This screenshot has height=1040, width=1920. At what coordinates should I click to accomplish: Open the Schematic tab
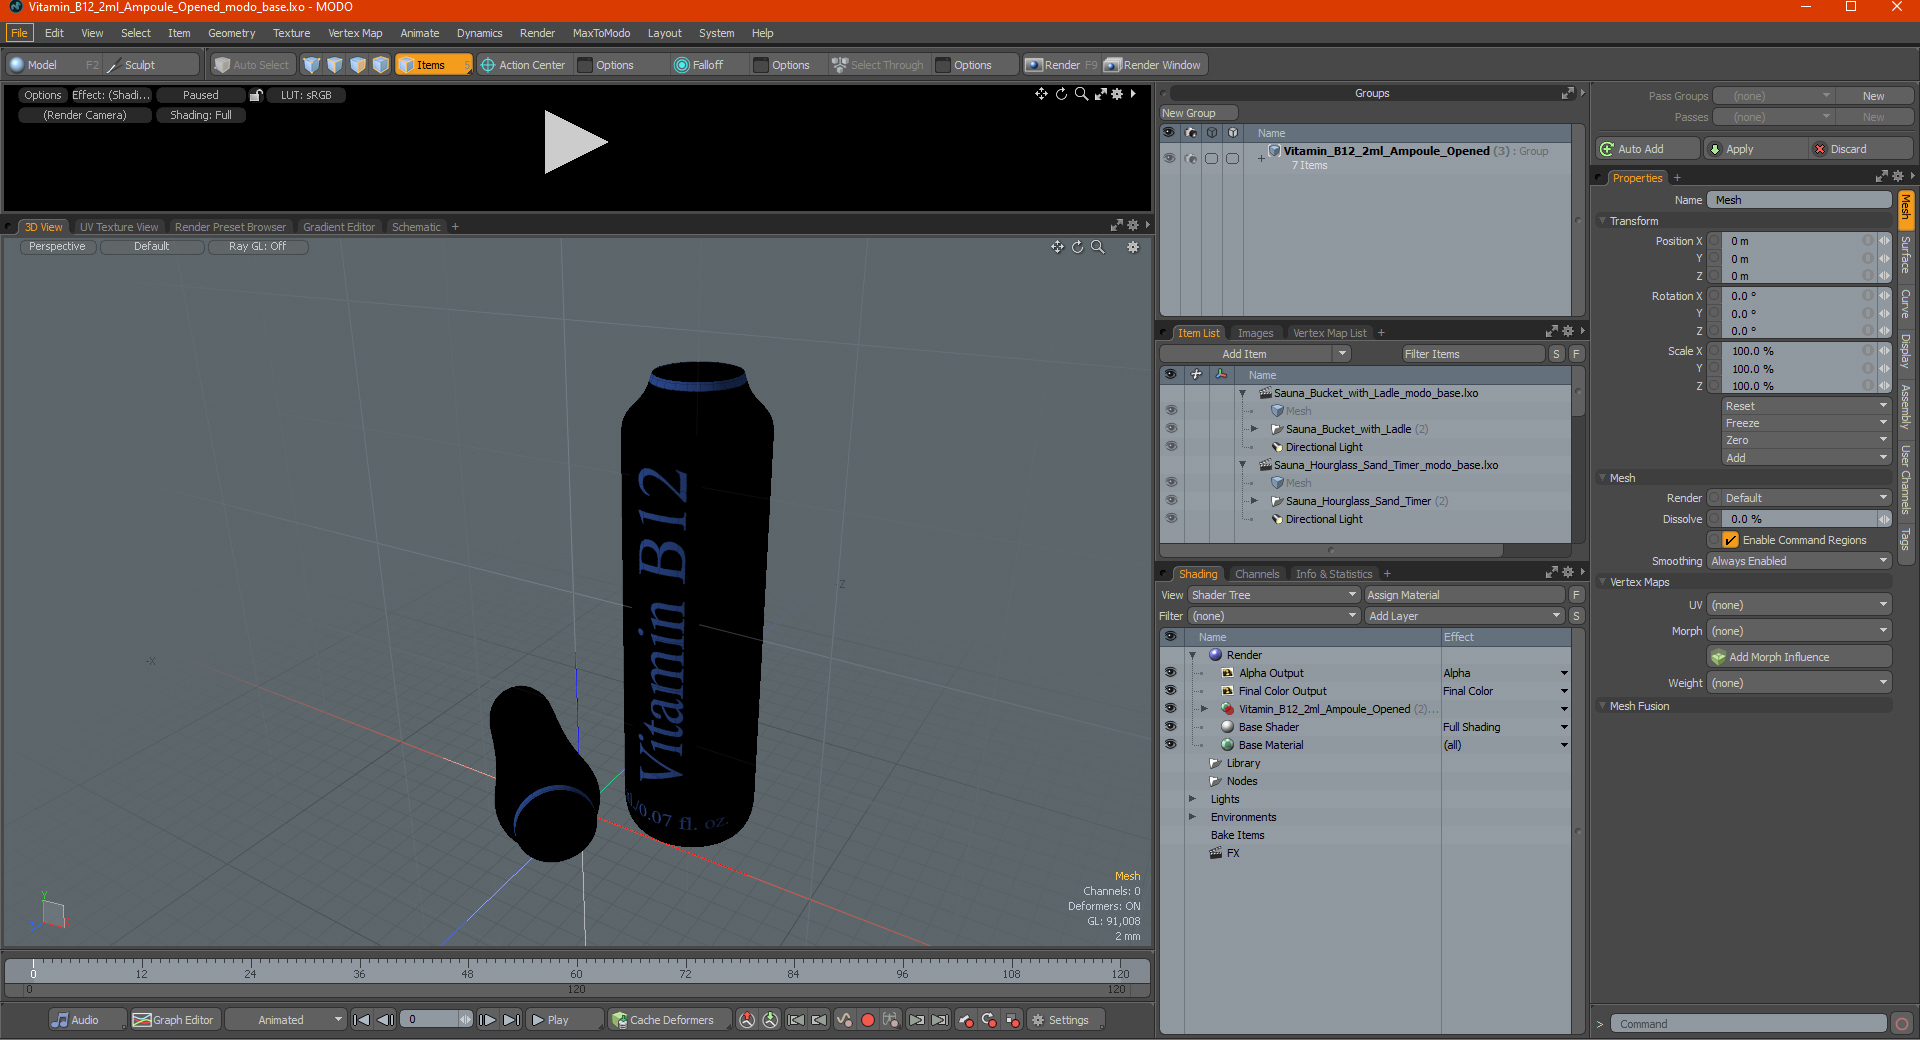click(416, 227)
